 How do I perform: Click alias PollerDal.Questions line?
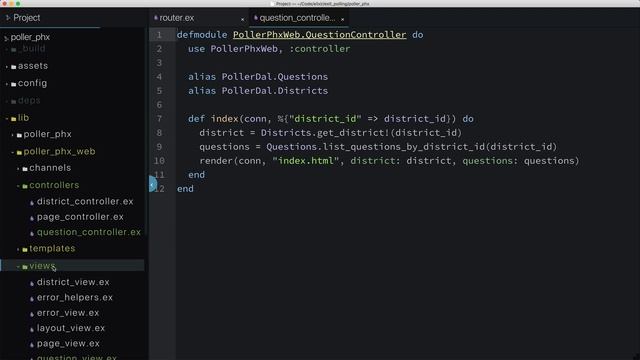[258, 77]
